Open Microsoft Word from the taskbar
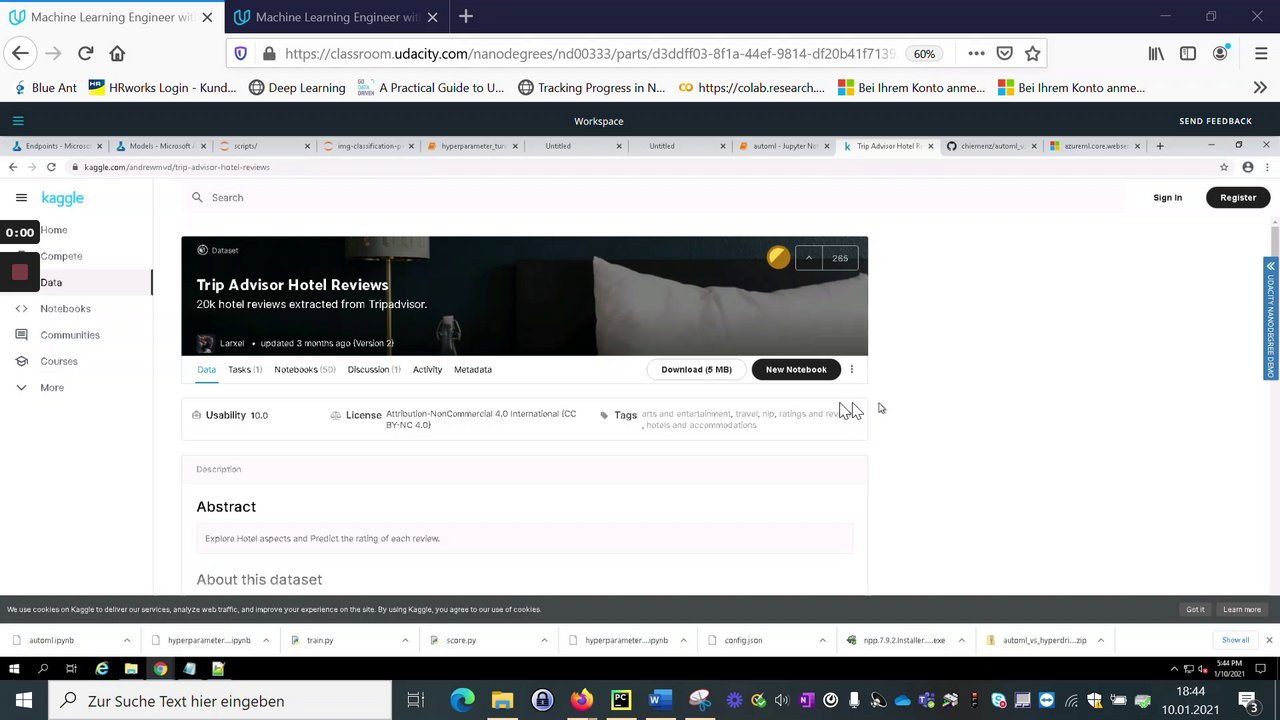This screenshot has height=720, width=1280. click(660, 700)
